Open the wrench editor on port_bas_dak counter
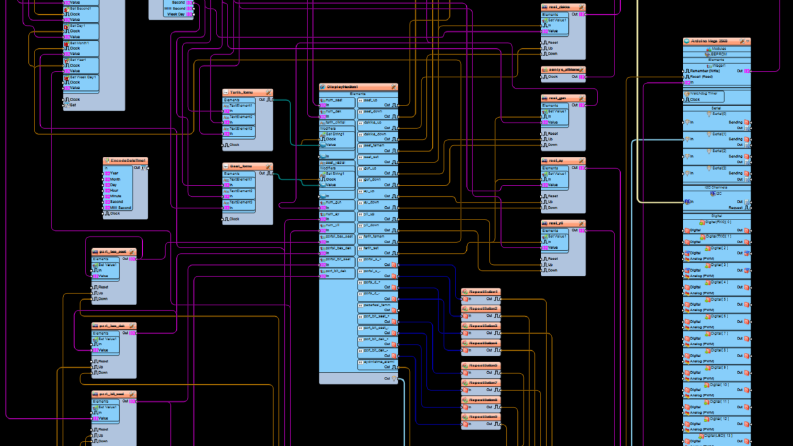Image resolution: width=793 pixels, height=446 pixels. (x=132, y=326)
